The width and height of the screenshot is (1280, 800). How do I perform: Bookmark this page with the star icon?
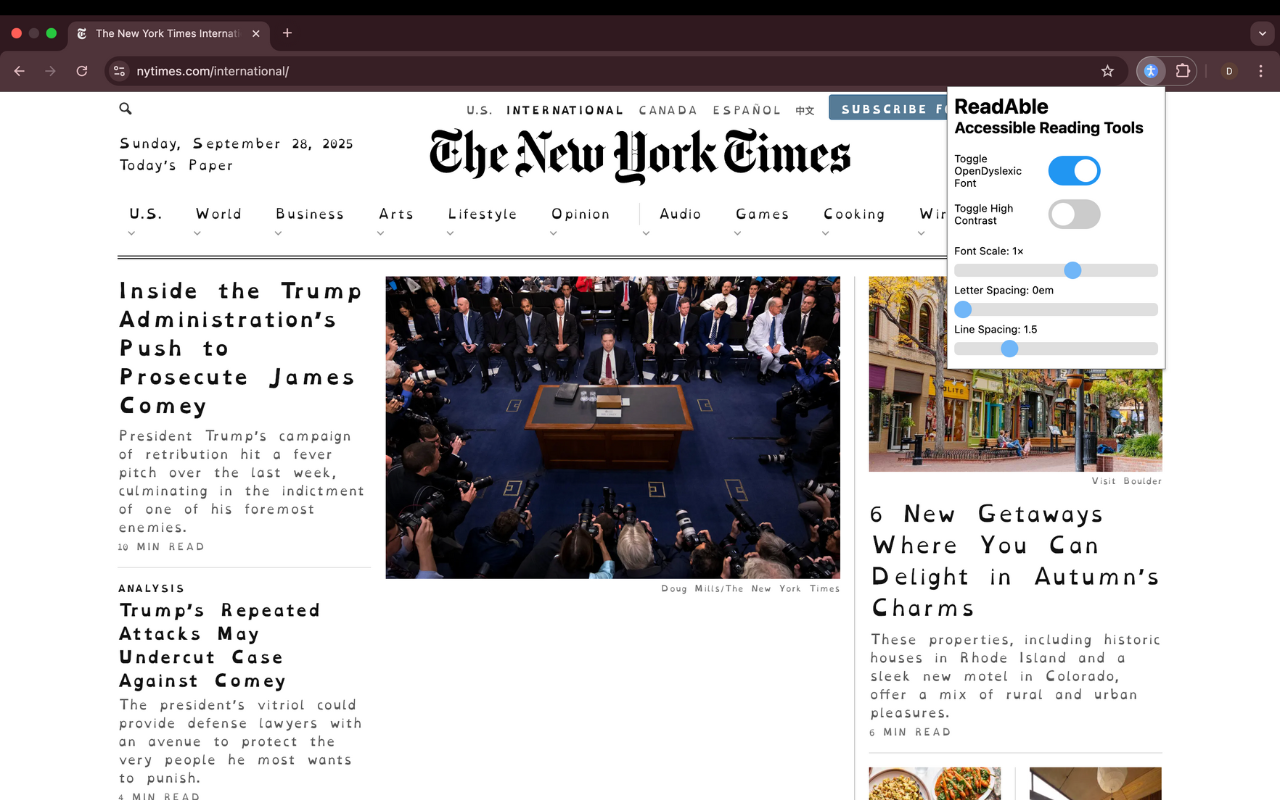(x=1107, y=71)
